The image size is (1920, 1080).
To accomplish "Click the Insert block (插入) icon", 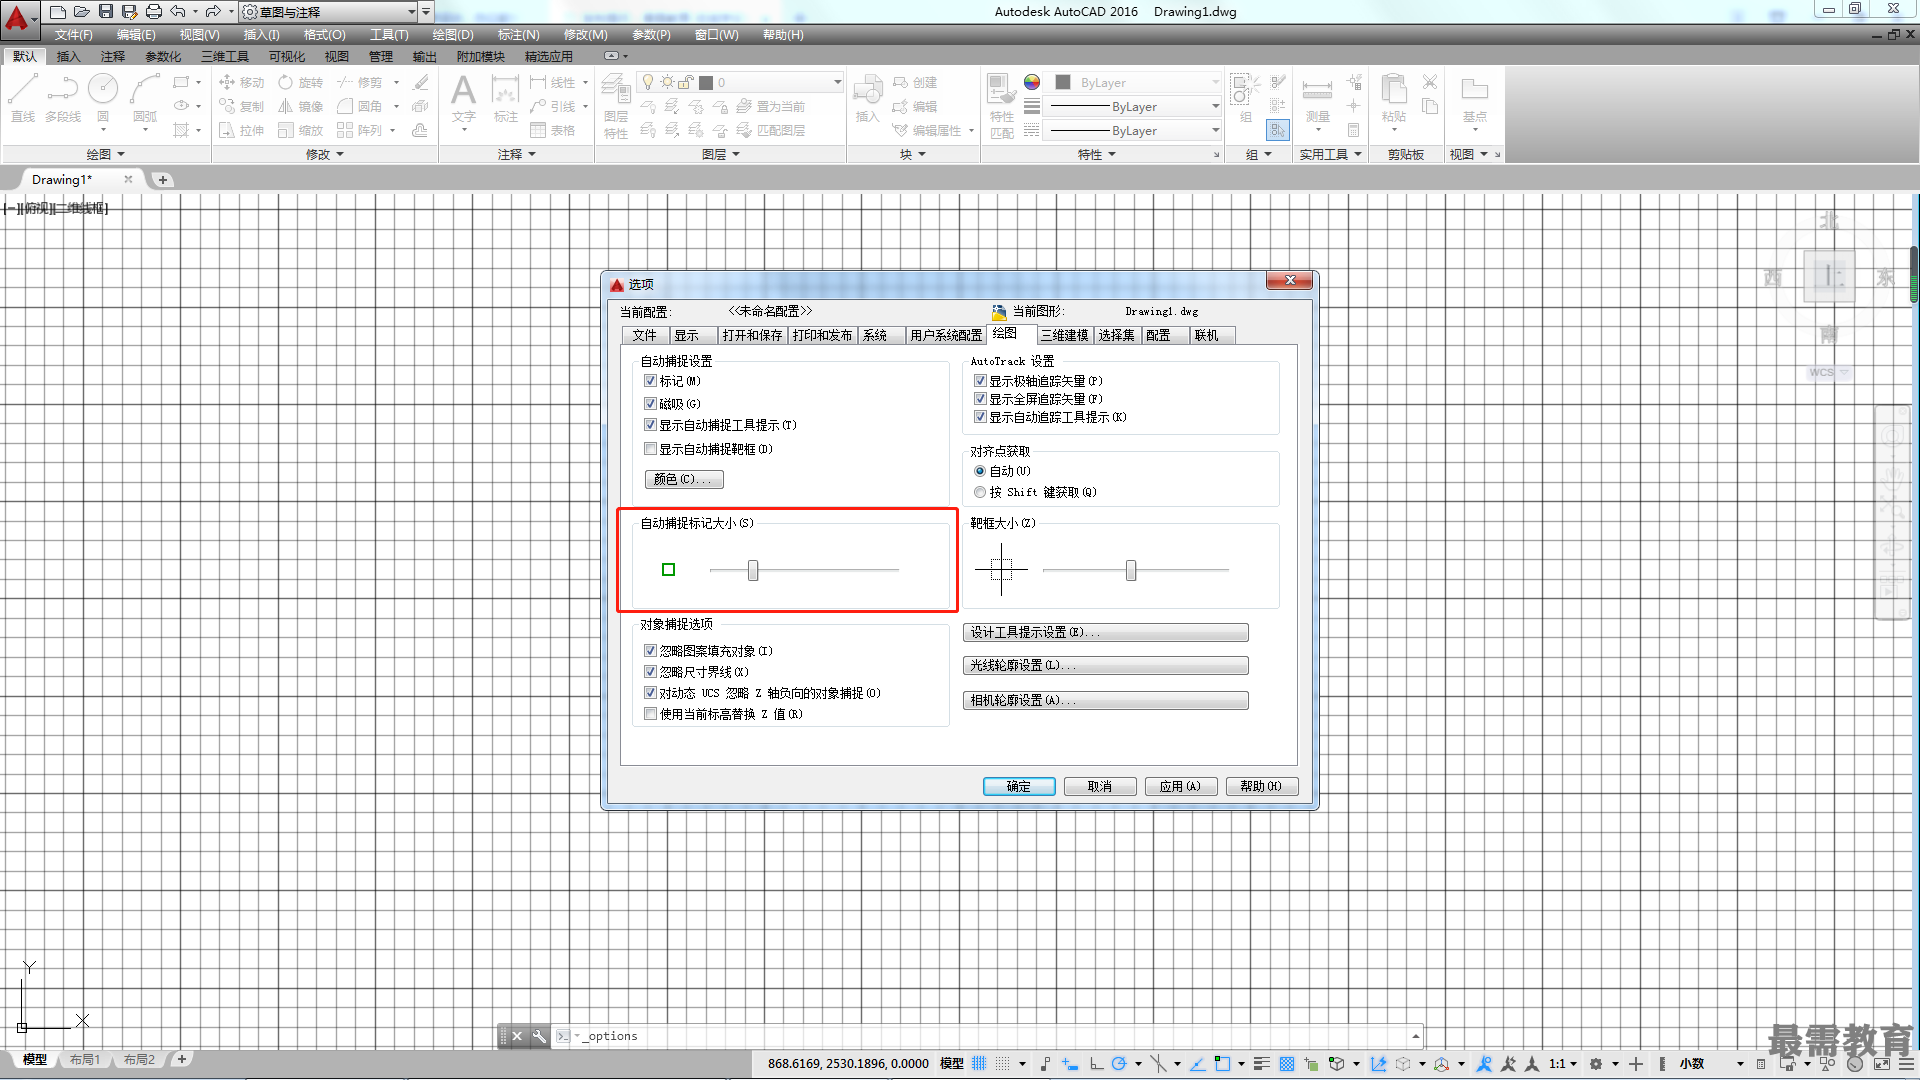I will [x=867, y=98].
